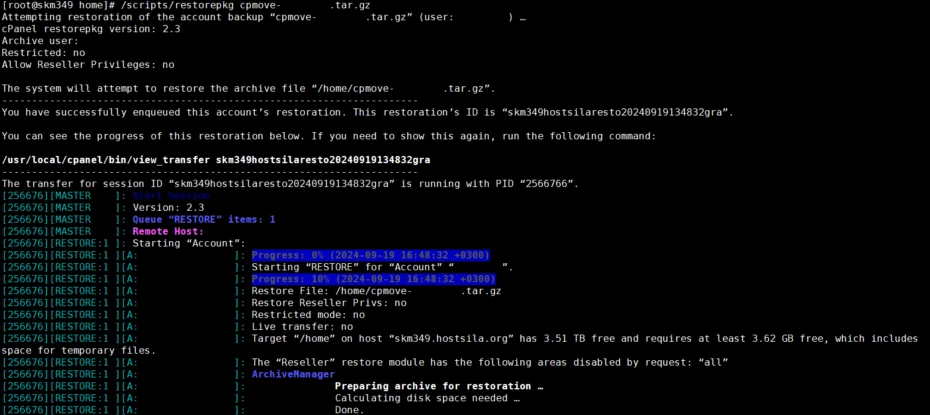Click the blue "ArchiveManager" text
930x415 pixels.
click(293, 374)
